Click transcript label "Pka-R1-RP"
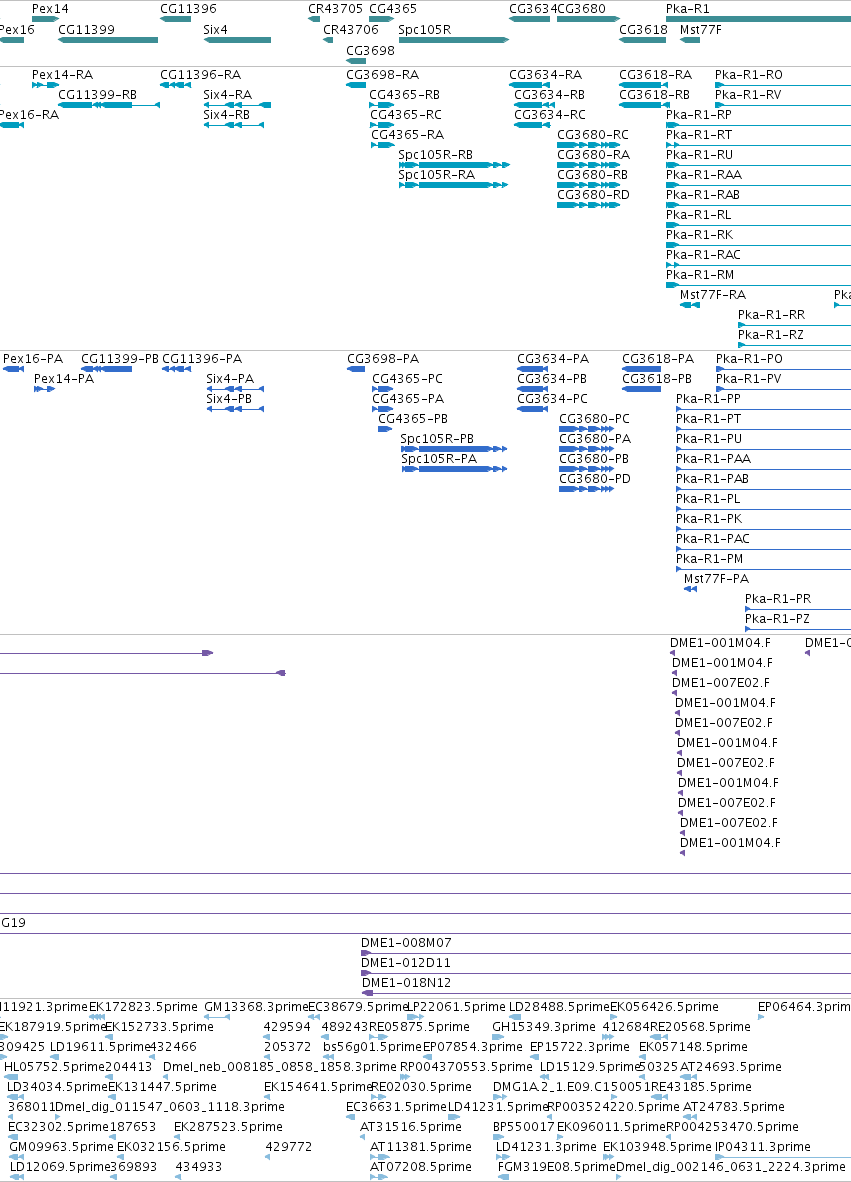This screenshot has height=1182, width=851. 699,115
